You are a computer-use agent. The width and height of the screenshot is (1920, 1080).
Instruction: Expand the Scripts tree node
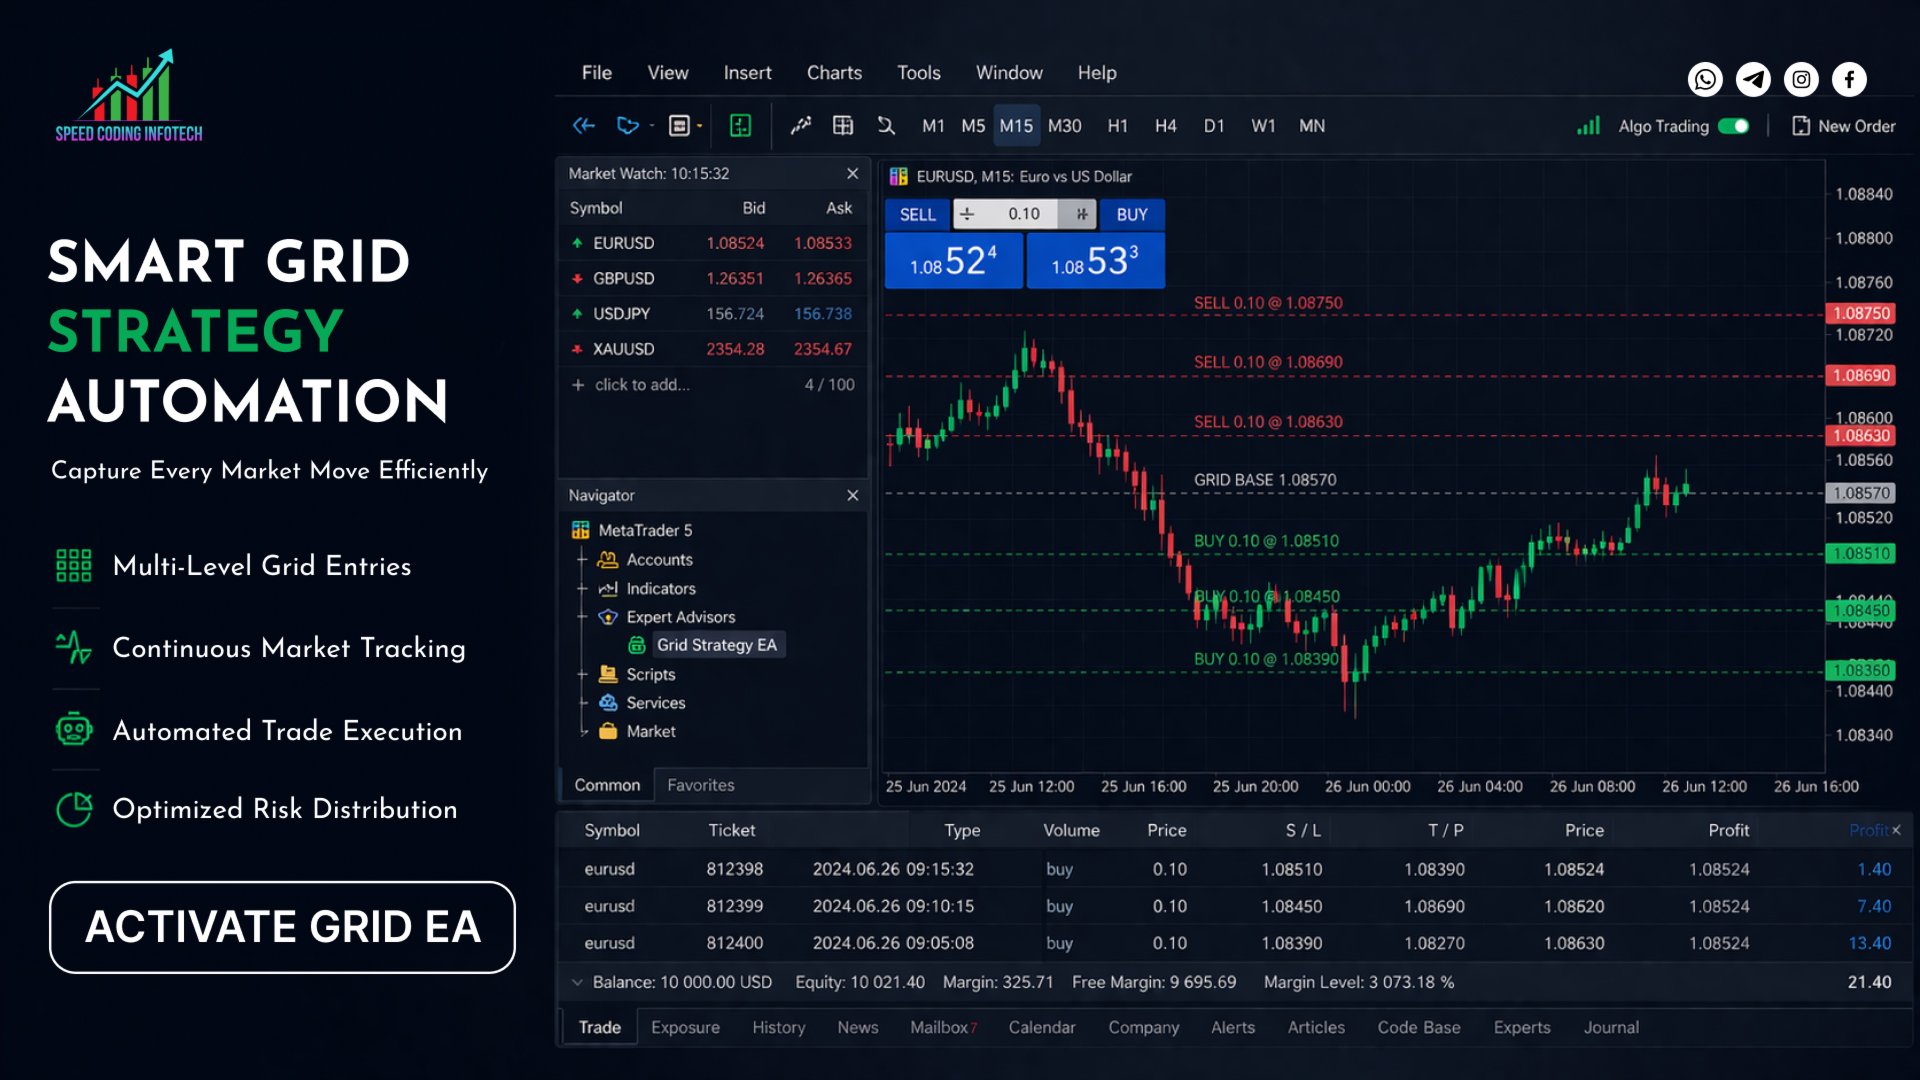point(582,675)
